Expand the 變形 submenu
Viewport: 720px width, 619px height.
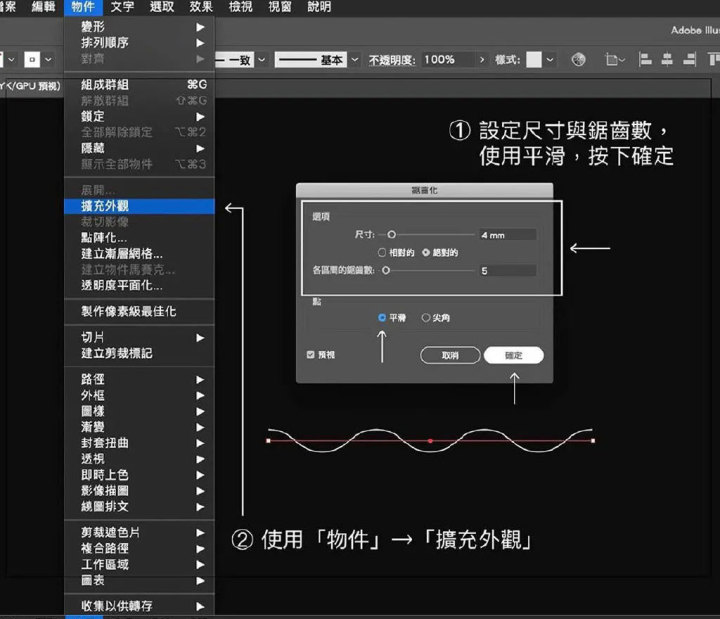pyautogui.click(x=140, y=27)
